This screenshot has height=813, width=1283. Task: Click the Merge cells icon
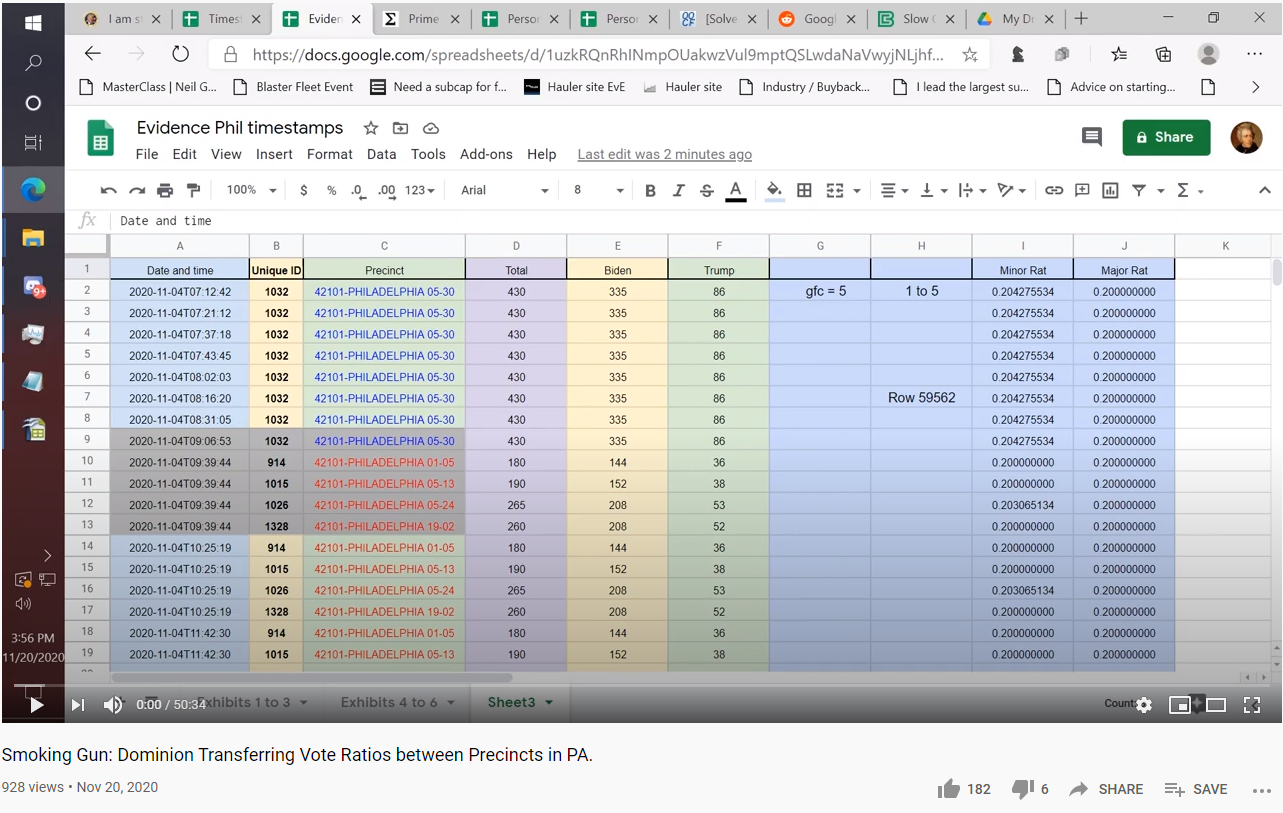tap(835, 190)
